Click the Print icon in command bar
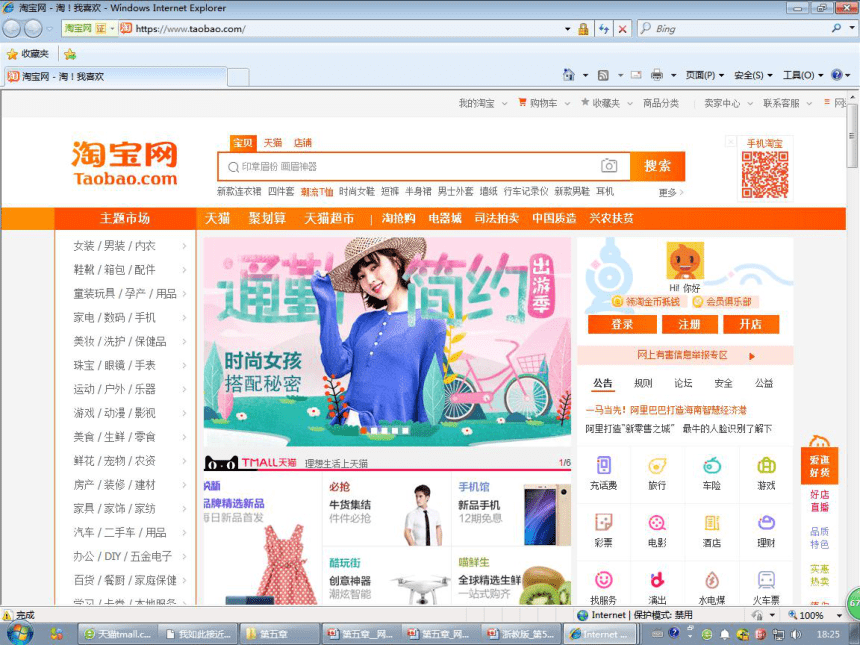This screenshot has height=645, width=860. pos(657,75)
